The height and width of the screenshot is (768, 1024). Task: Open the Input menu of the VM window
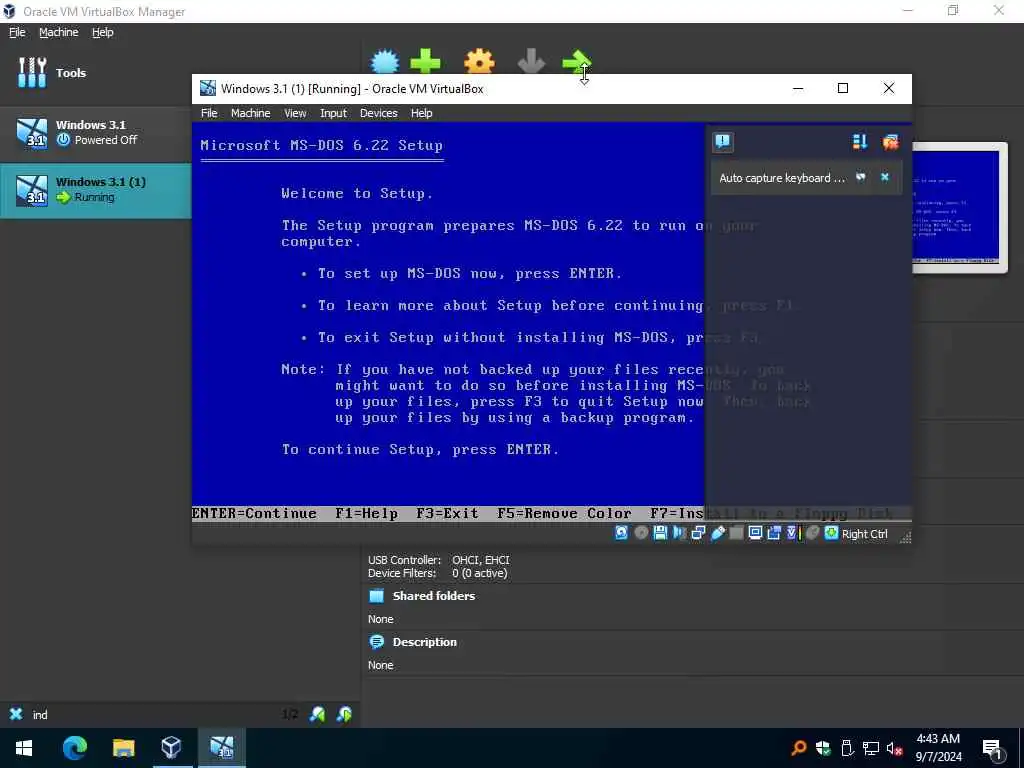pyautogui.click(x=333, y=113)
